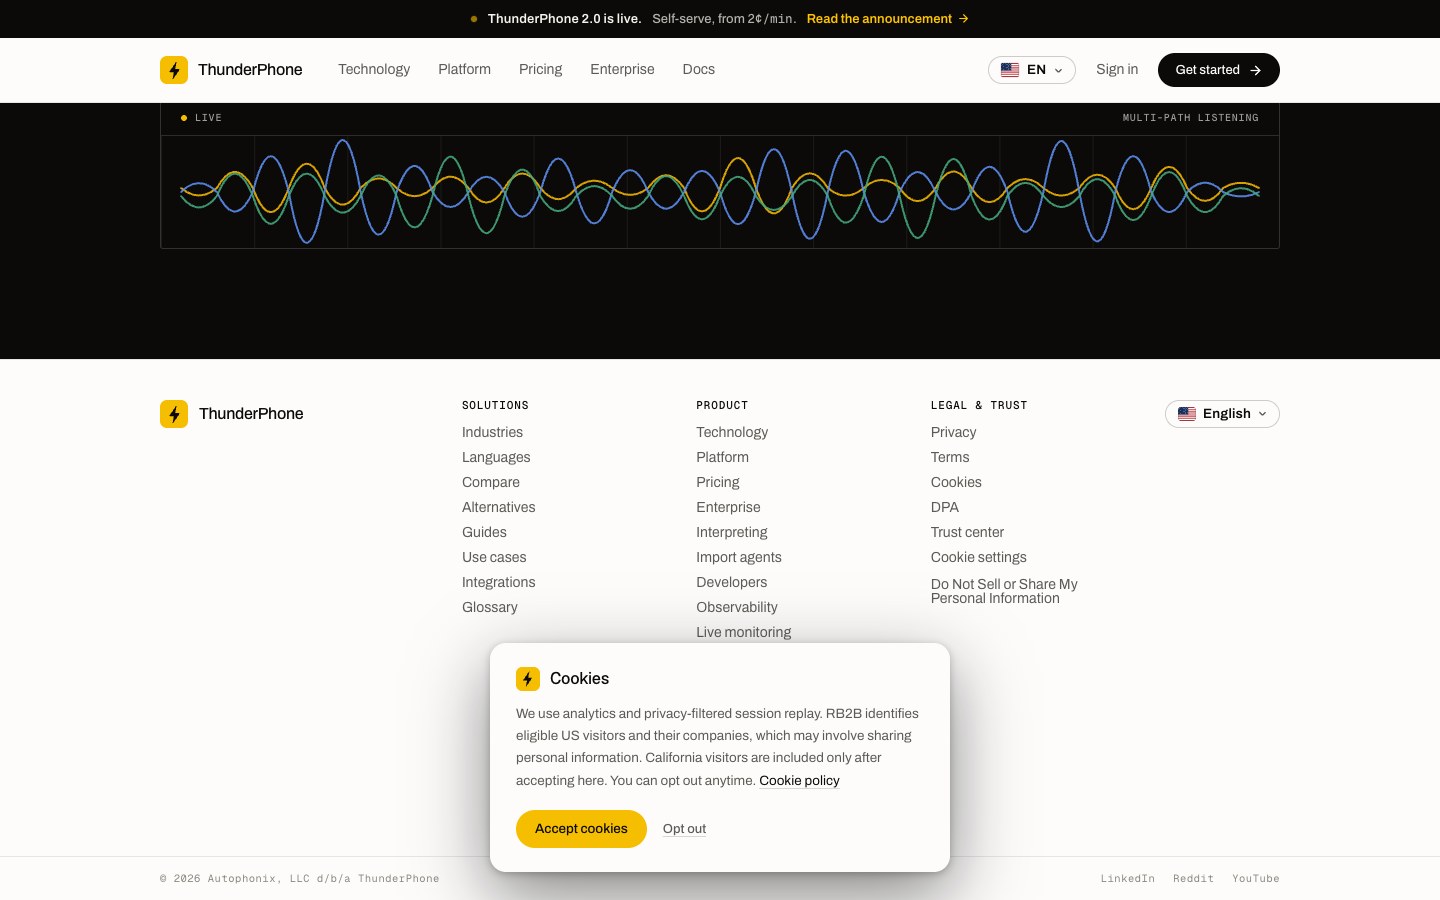1440x900 pixels.
Task: Open Observability in the footer
Action: [x=737, y=607]
